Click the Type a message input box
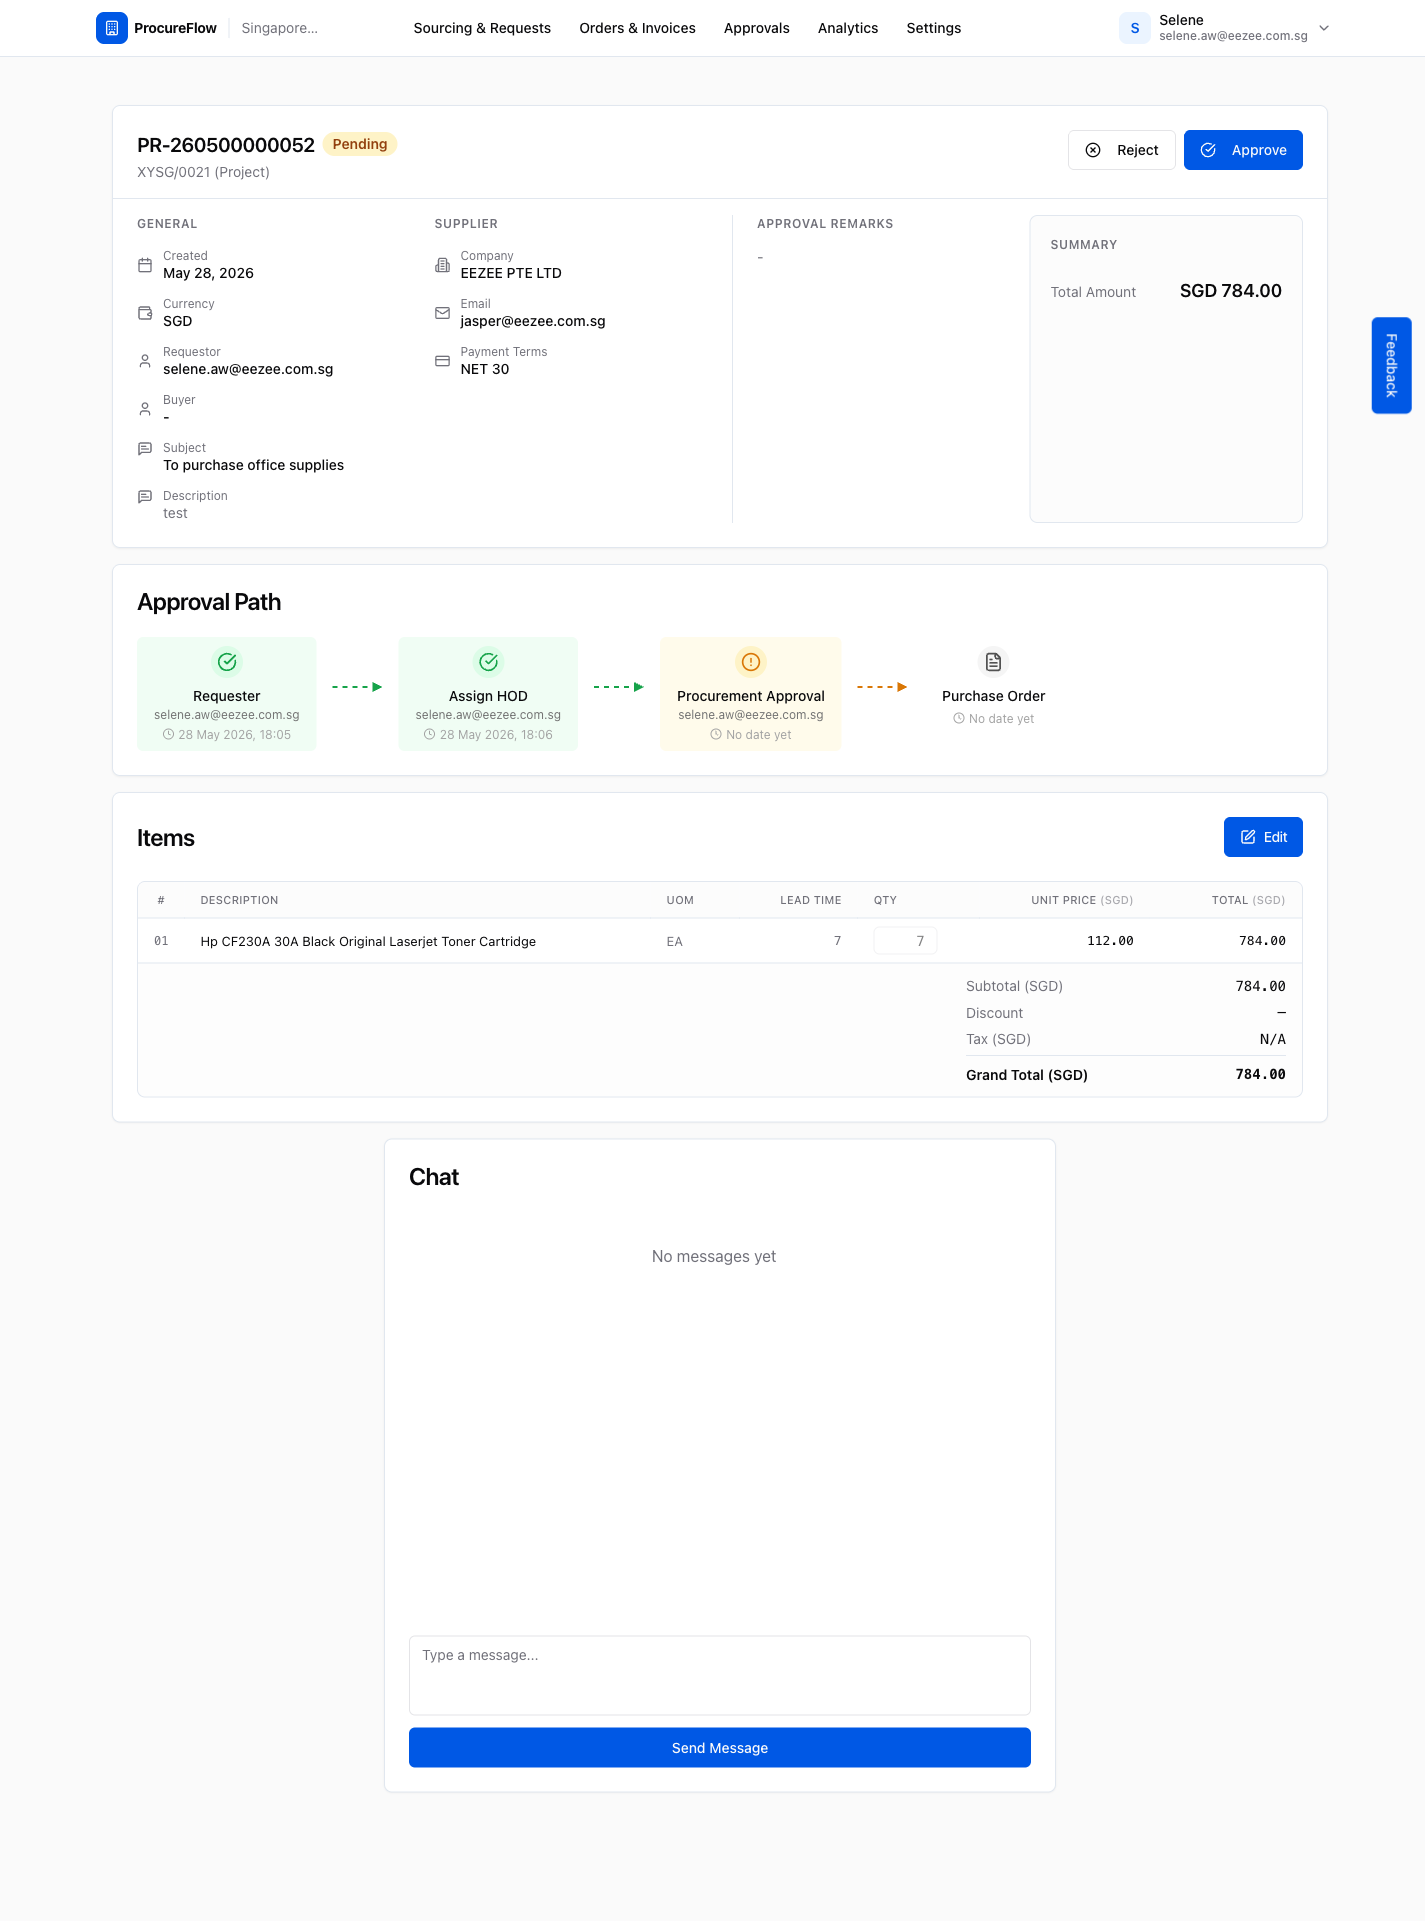 point(720,1676)
